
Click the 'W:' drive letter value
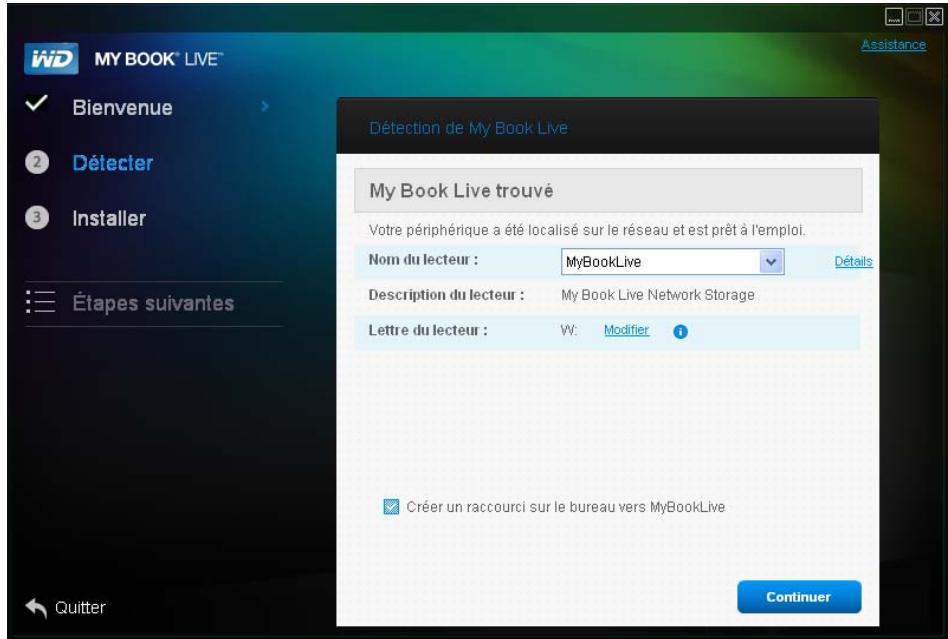coord(569,330)
